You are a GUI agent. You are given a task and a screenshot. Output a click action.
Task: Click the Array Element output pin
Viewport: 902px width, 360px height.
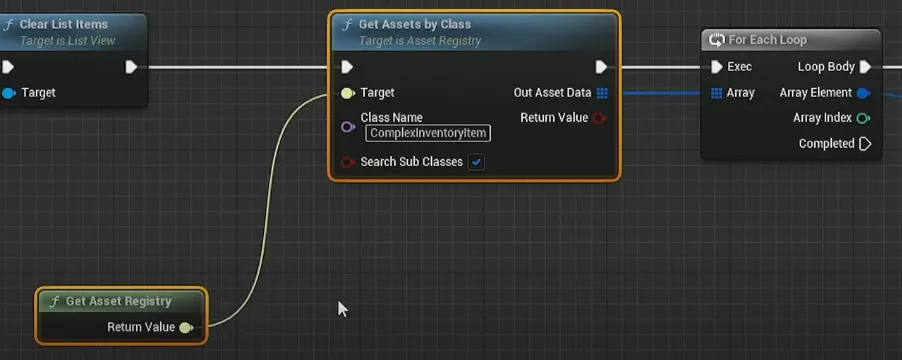point(863,93)
